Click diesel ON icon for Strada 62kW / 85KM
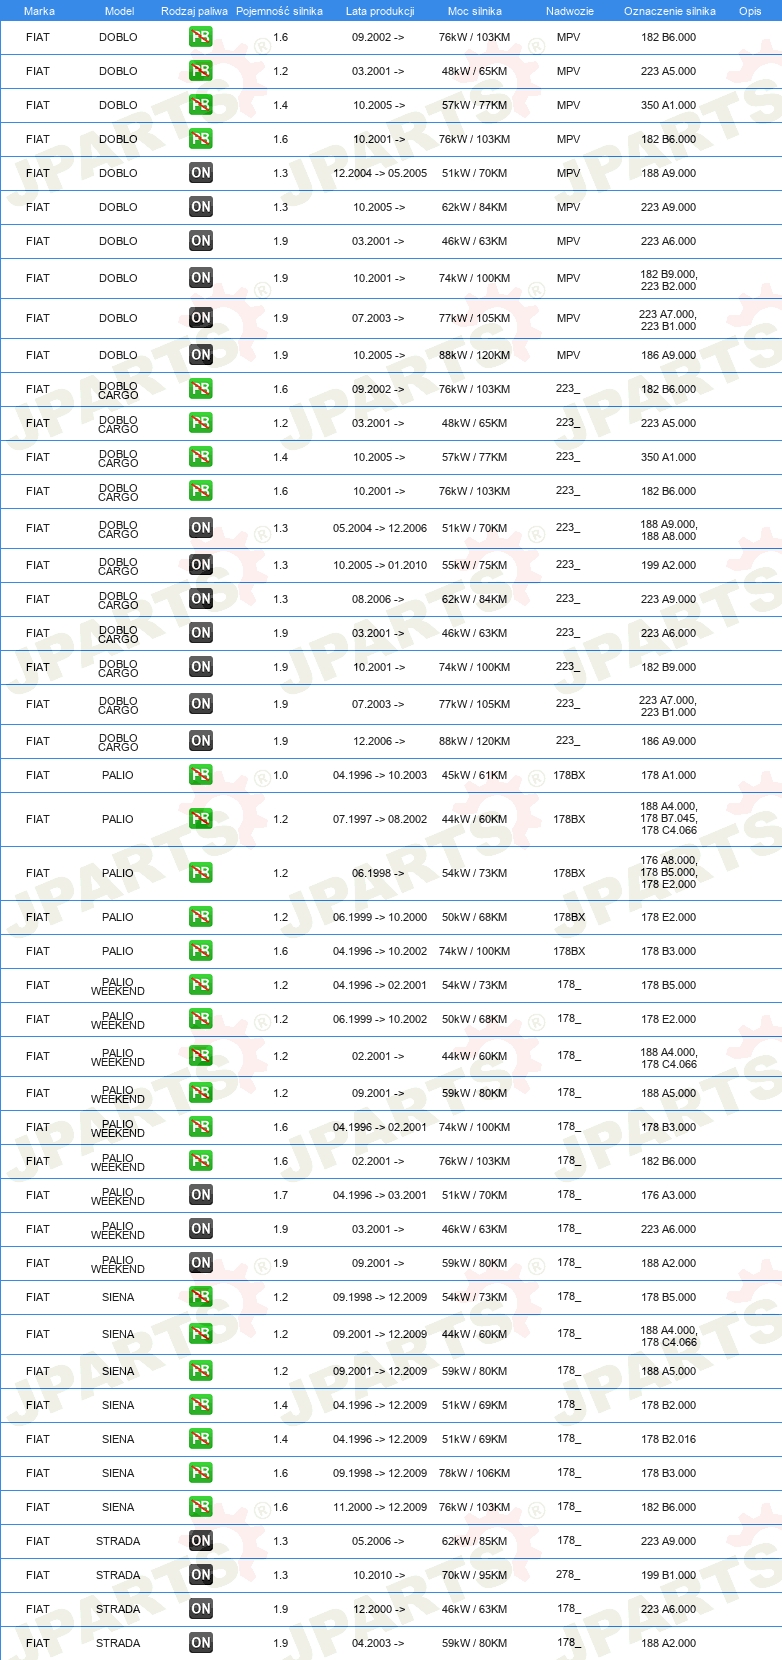The image size is (782, 1660). 201,1541
